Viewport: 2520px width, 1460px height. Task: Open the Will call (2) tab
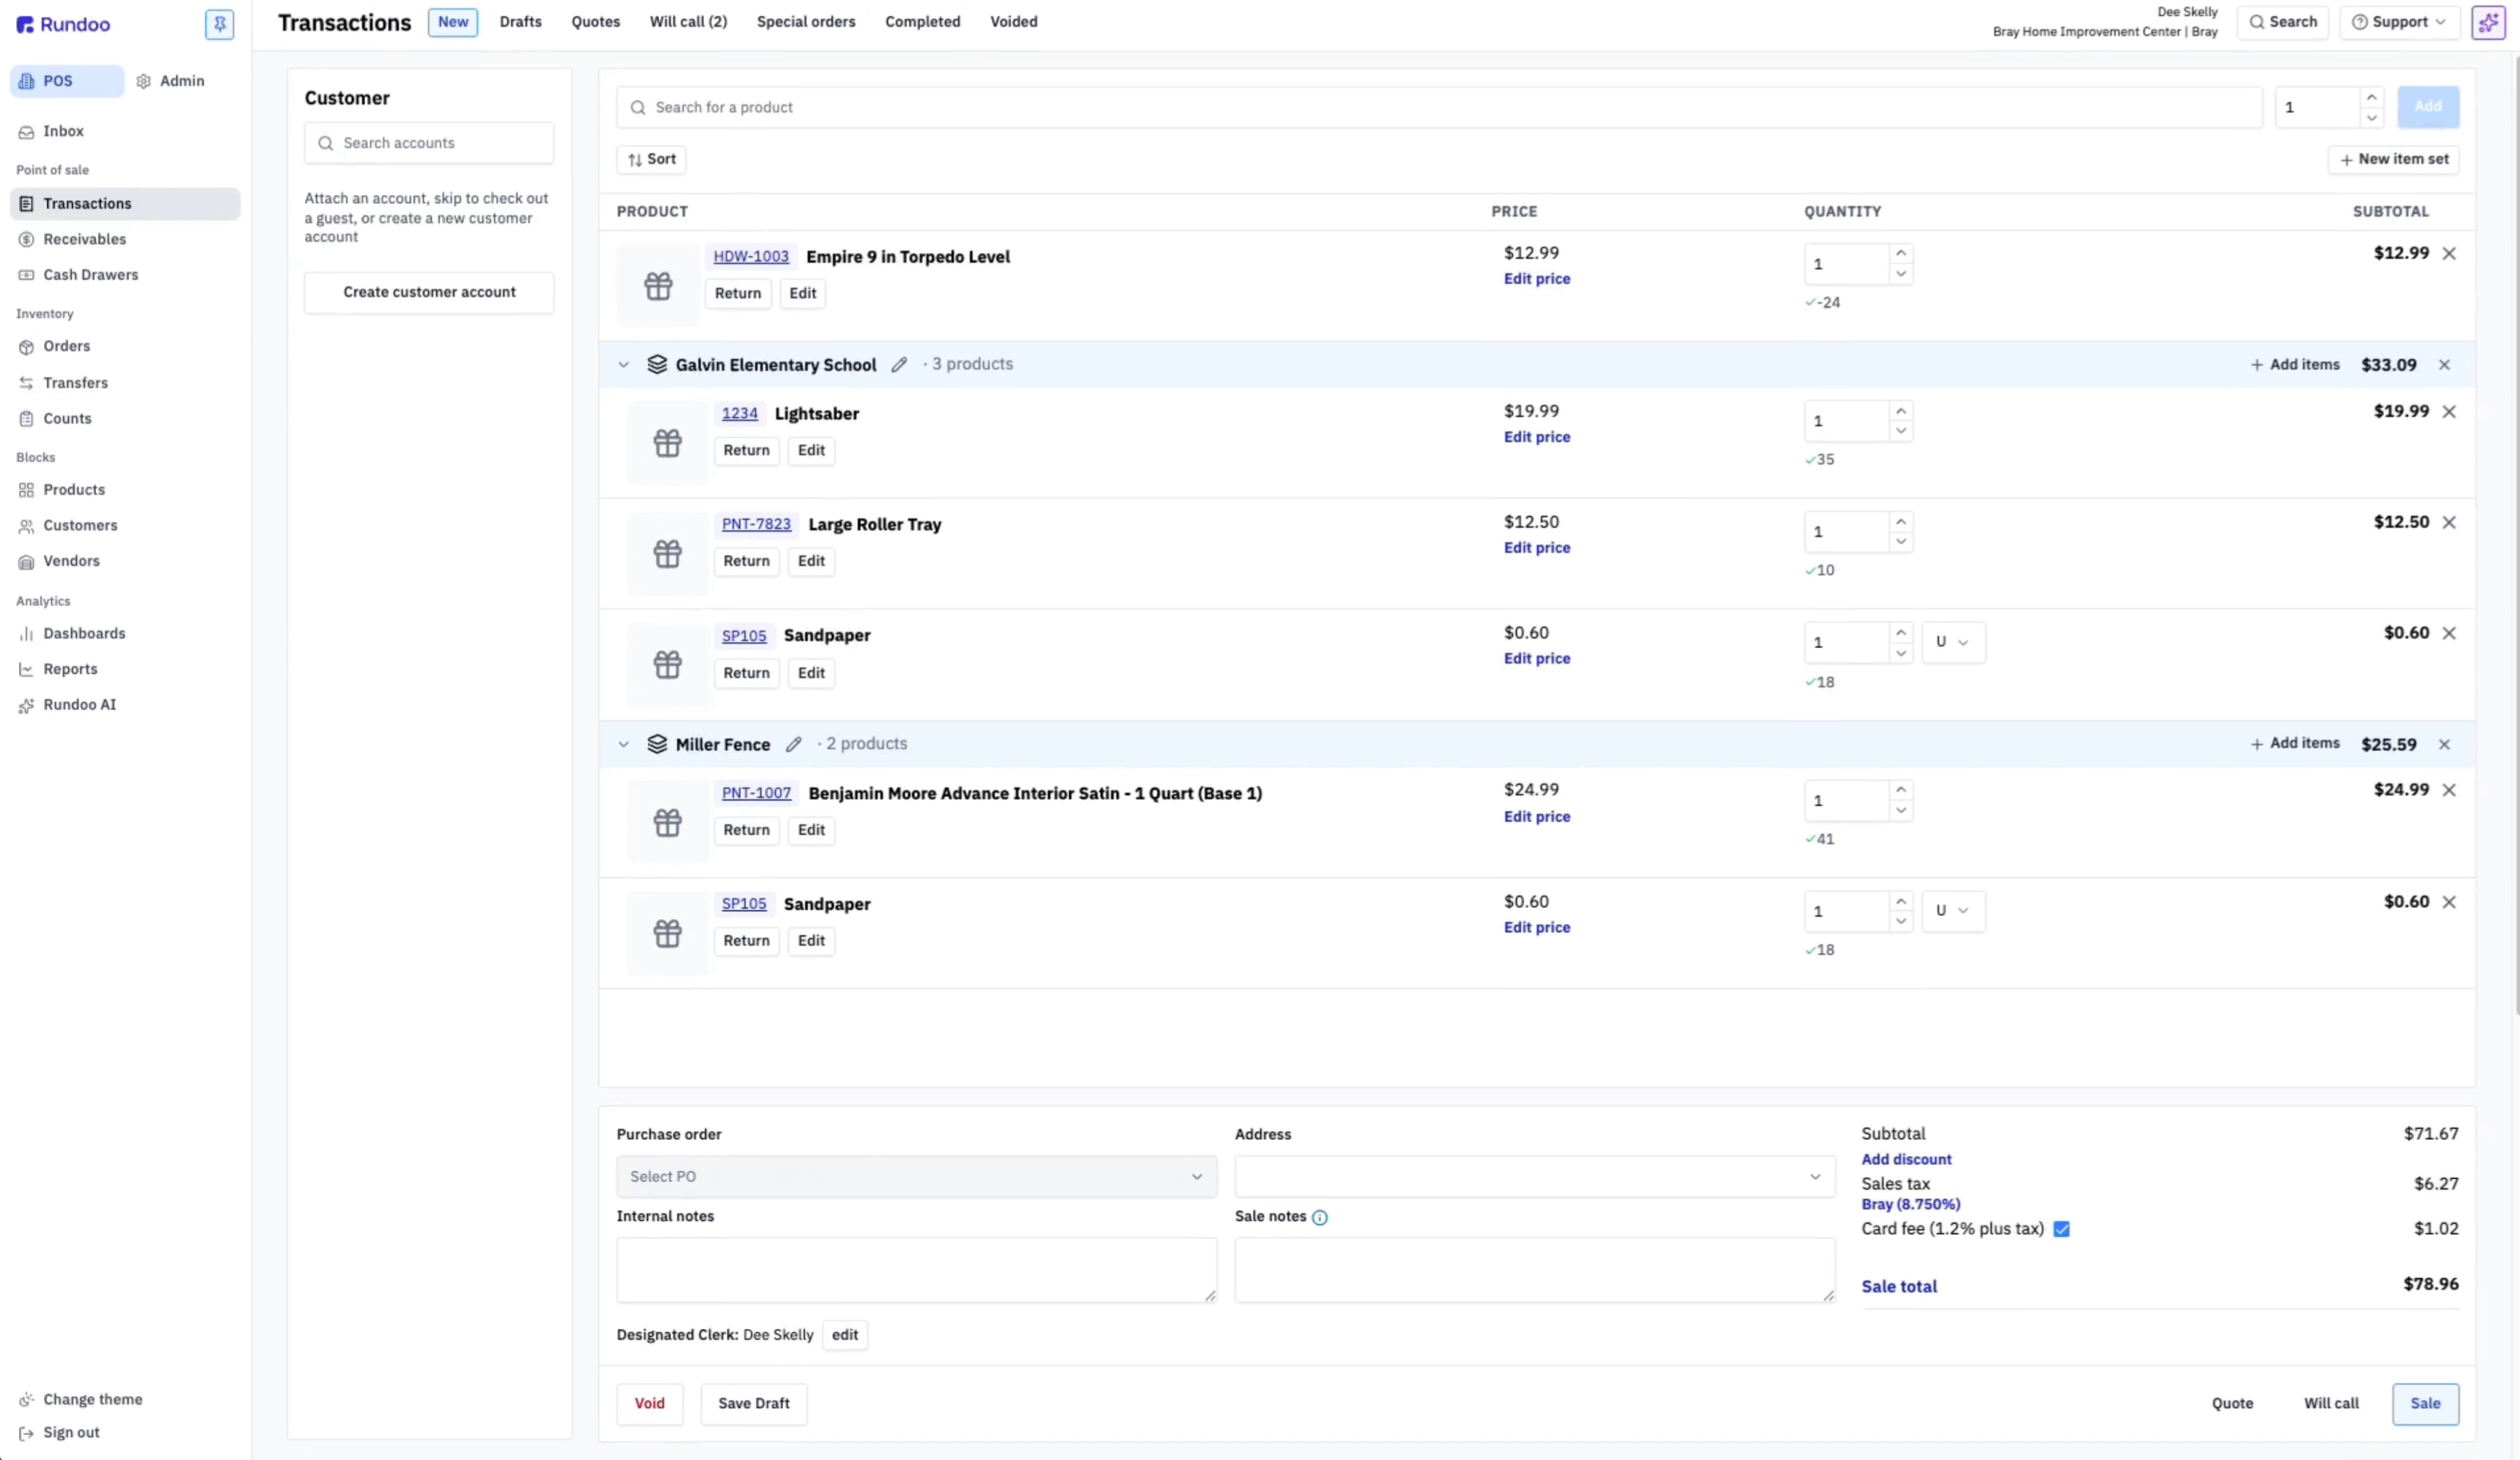688,22
